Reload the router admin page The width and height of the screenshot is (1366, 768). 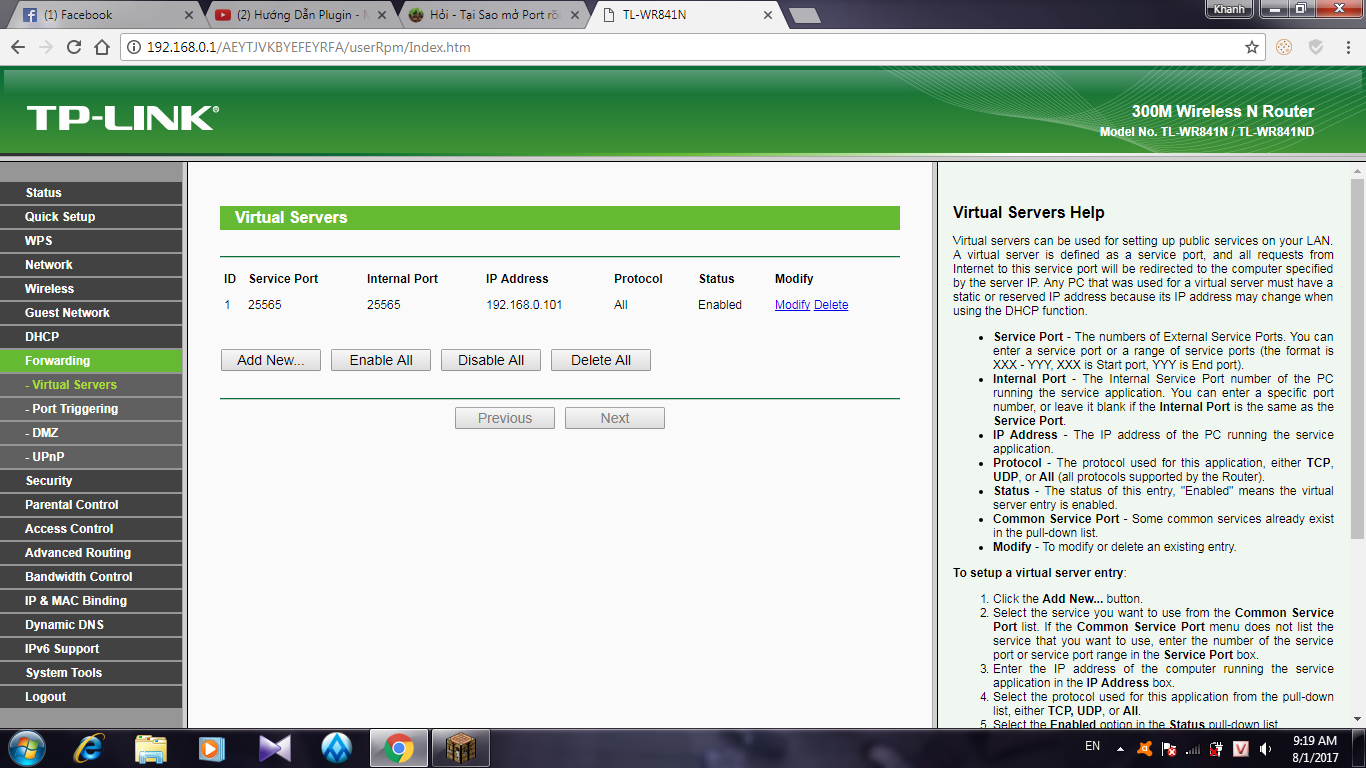pos(73,47)
